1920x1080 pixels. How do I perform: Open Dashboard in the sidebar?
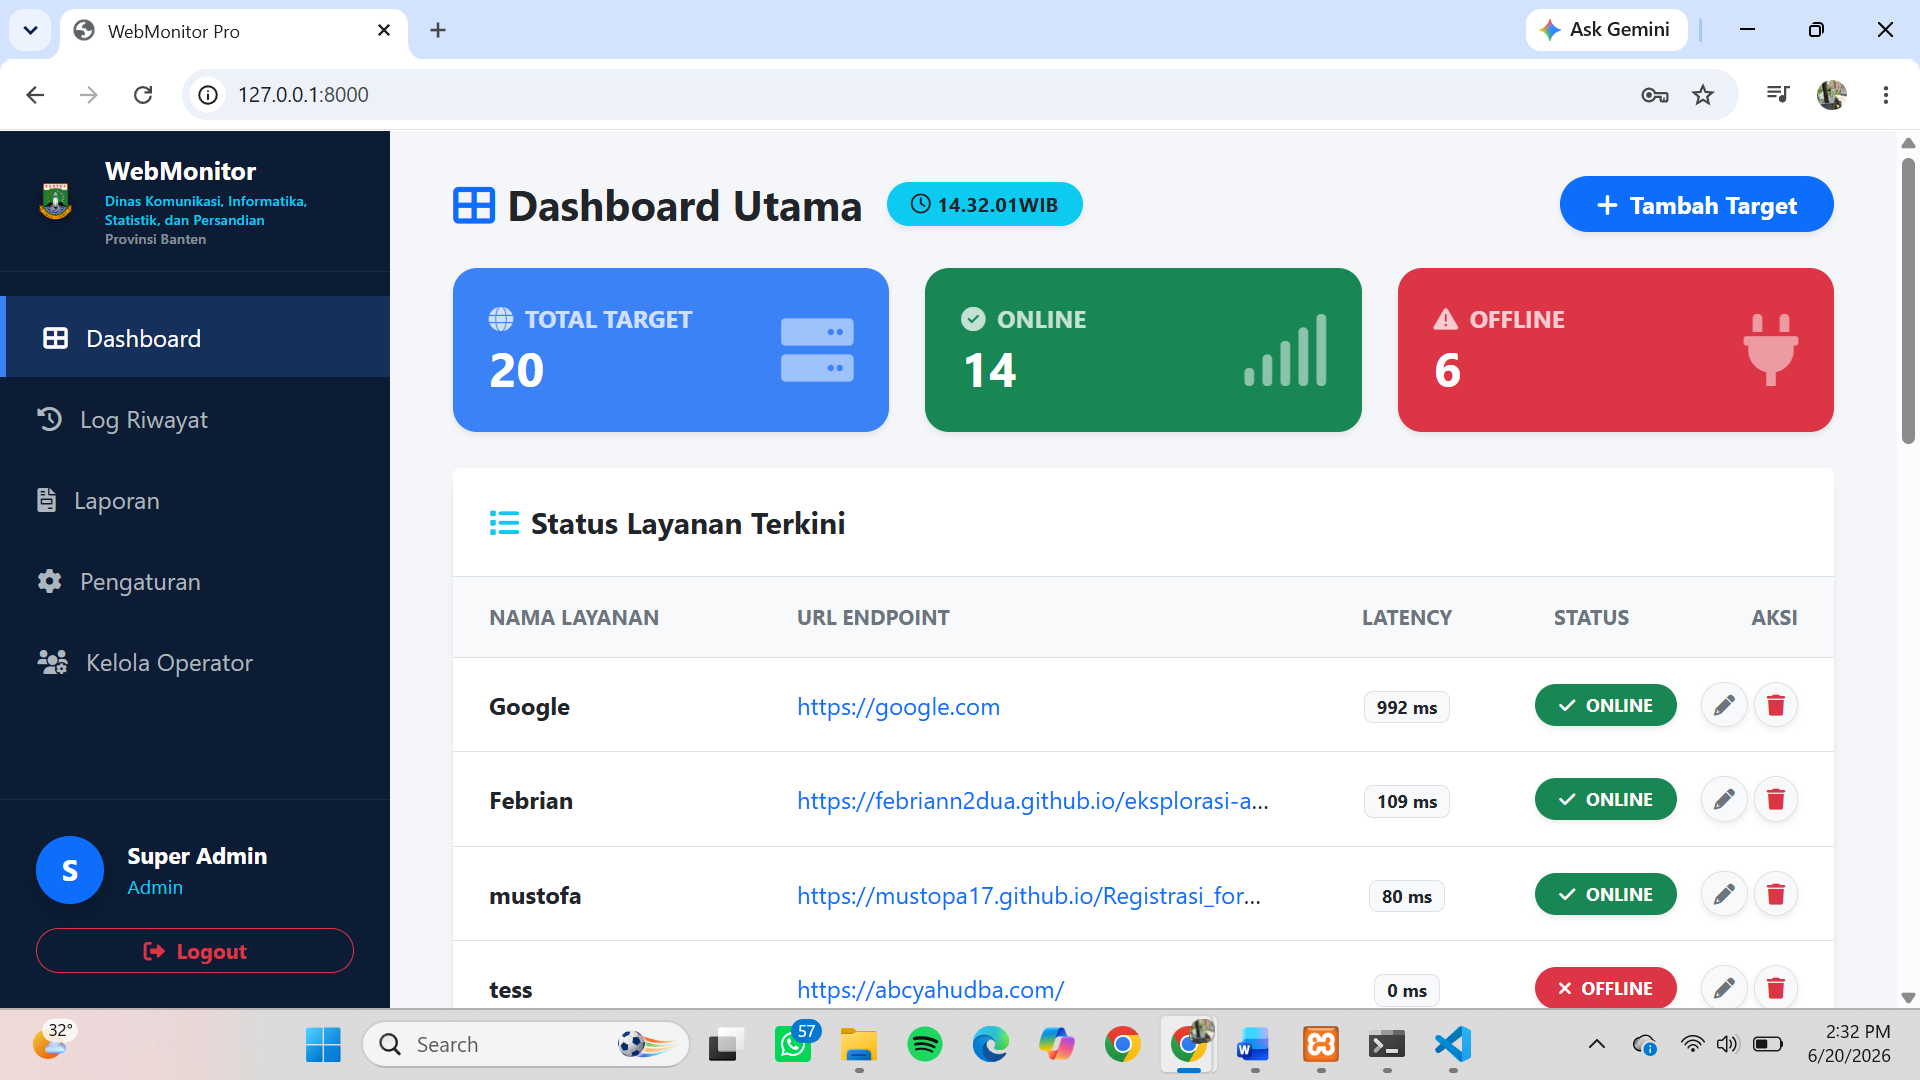click(197, 338)
